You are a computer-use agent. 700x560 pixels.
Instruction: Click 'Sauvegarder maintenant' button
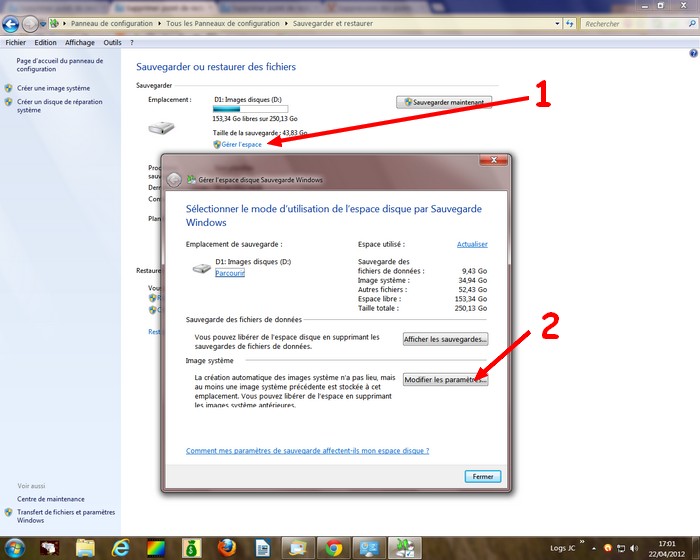coord(444,102)
